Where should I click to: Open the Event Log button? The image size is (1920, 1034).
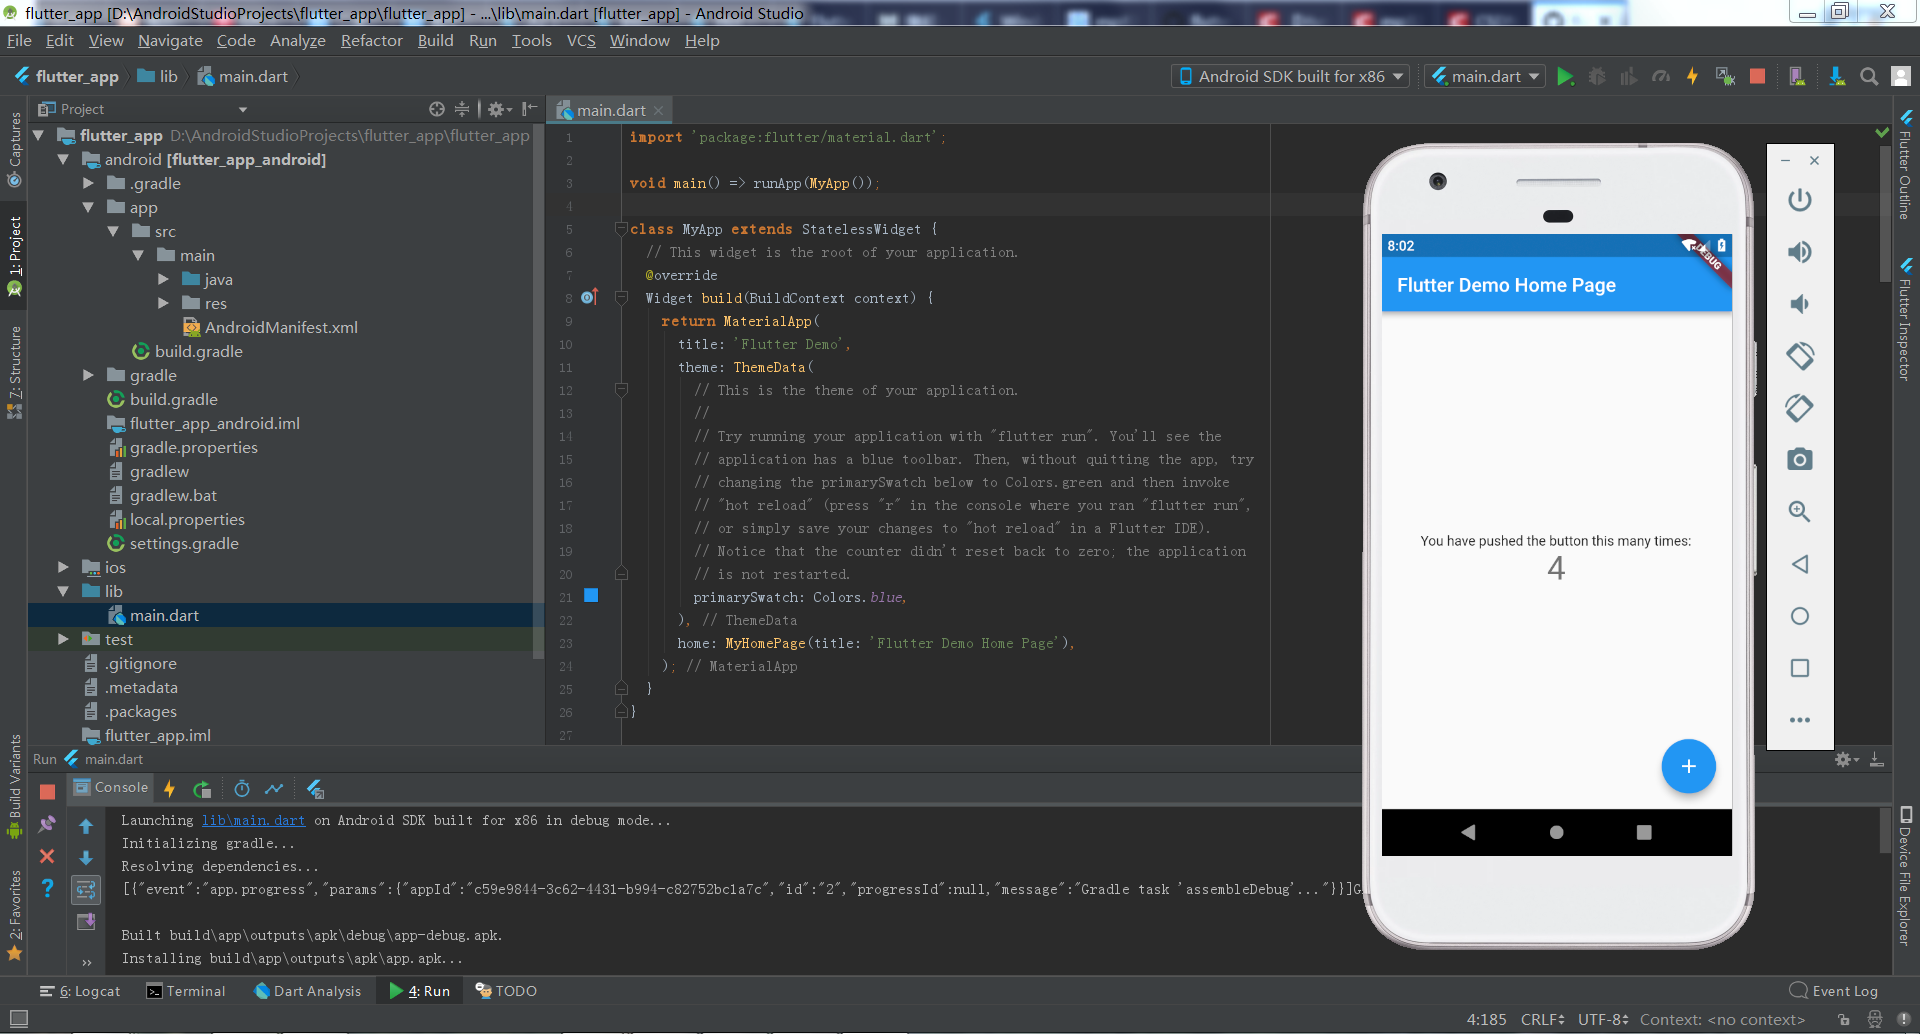[x=1834, y=991]
